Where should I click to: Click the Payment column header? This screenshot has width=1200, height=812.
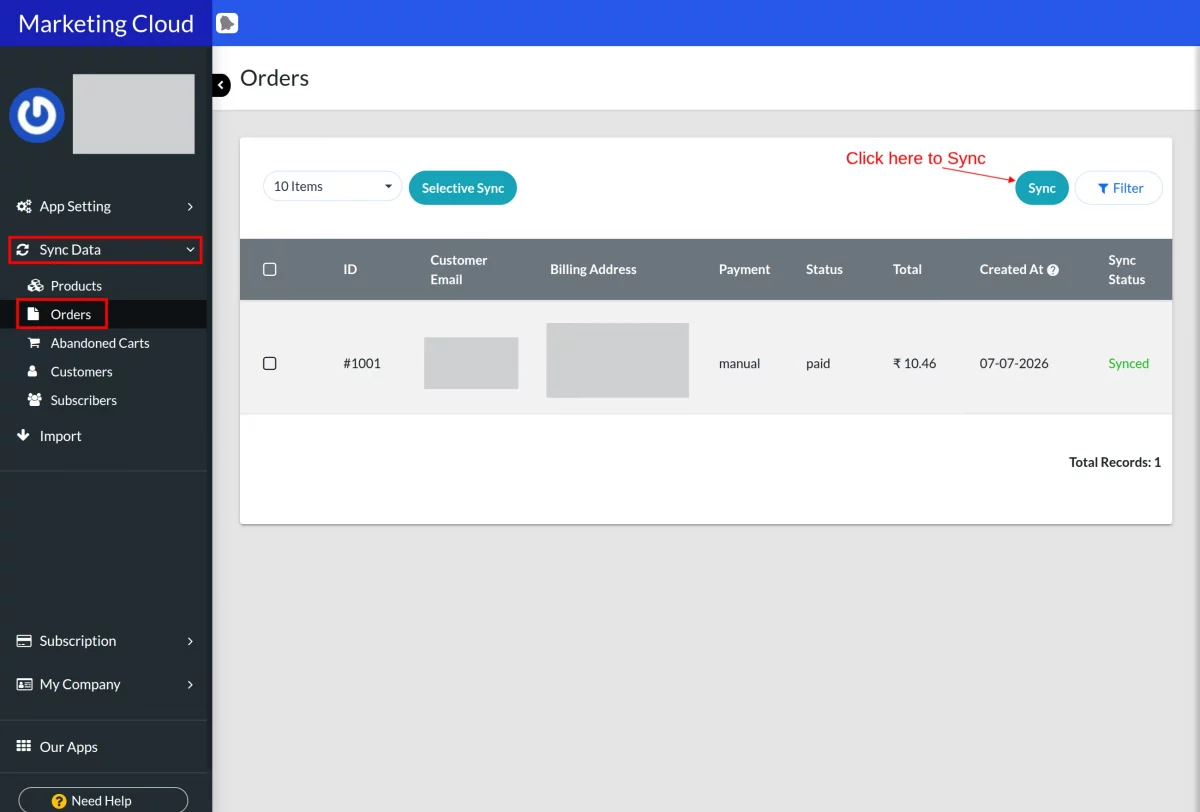[744, 269]
